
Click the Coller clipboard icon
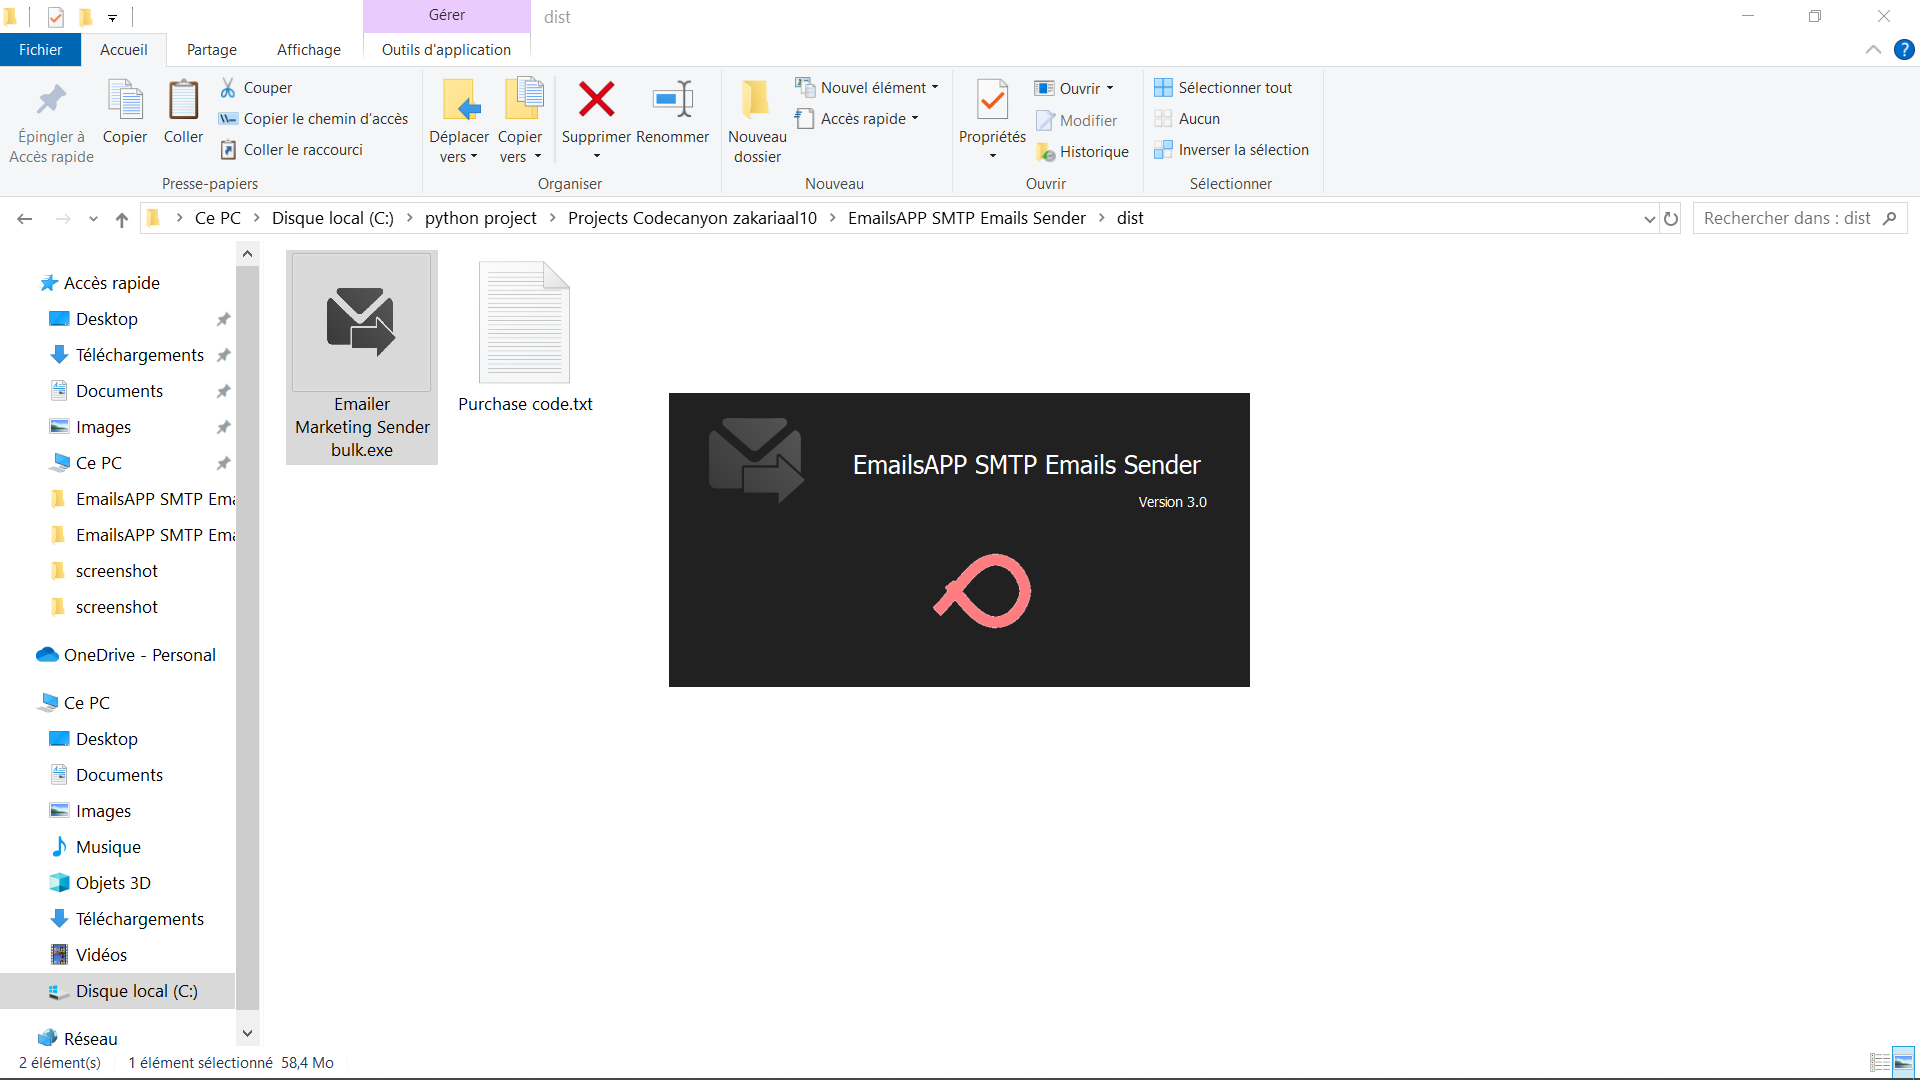tap(183, 100)
